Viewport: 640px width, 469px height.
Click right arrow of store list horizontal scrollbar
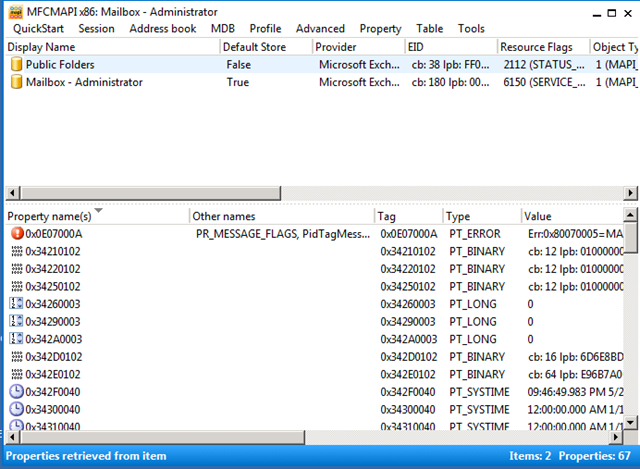(631, 193)
